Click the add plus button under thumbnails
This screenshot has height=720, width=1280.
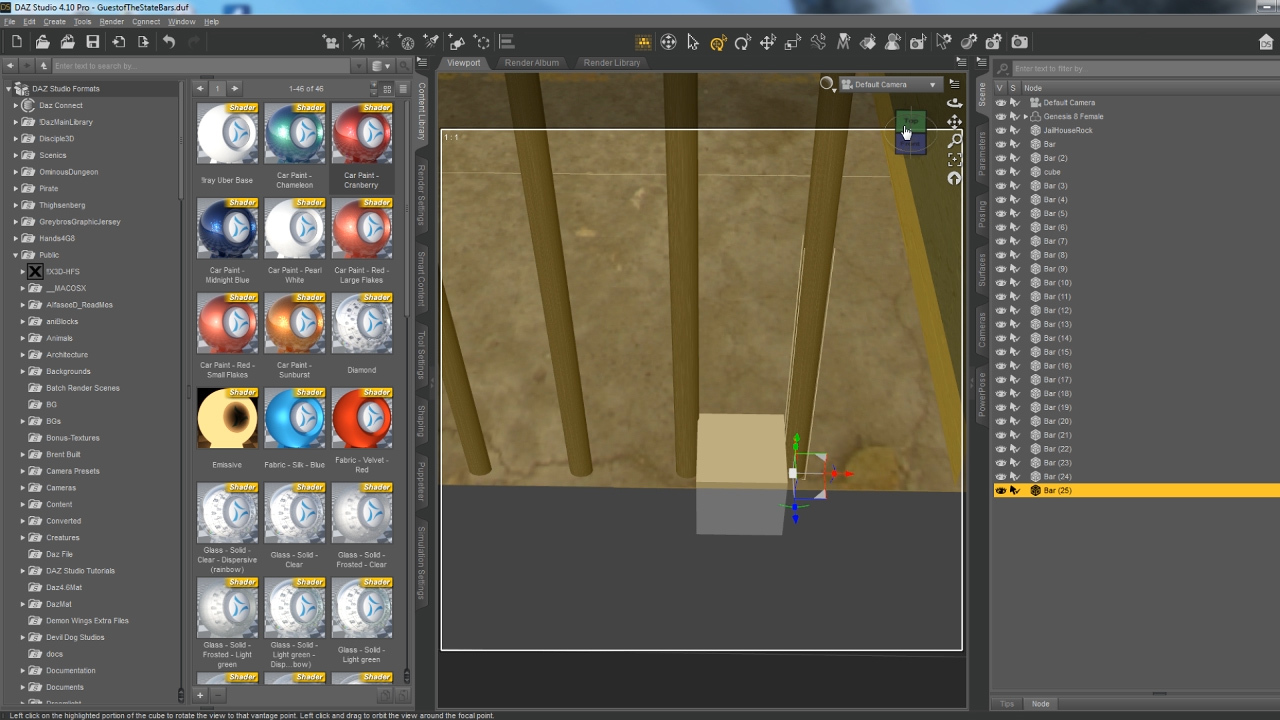coord(200,695)
